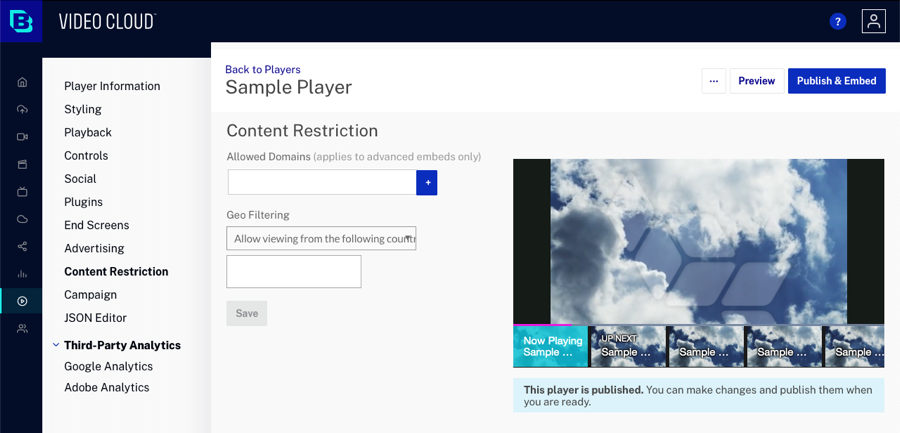Open the Live TV icon in sidebar
Screen dimensions: 900x433
pyautogui.click(x=22, y=192)
